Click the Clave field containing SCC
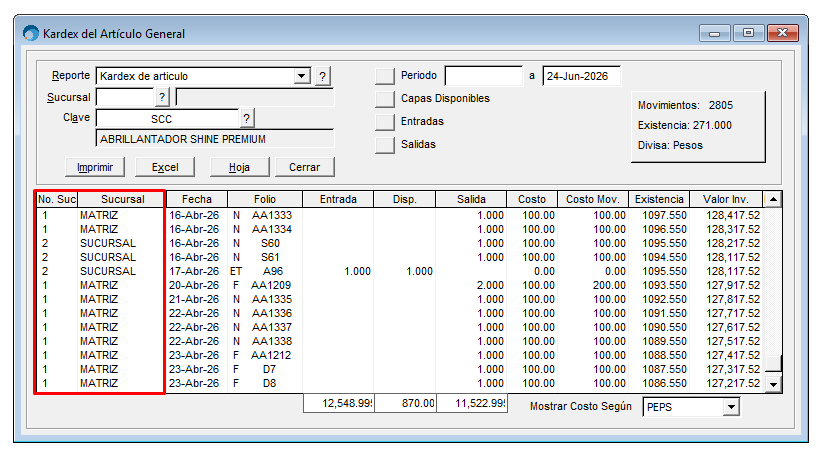821x455 pixels. click(x=168, y=119)
